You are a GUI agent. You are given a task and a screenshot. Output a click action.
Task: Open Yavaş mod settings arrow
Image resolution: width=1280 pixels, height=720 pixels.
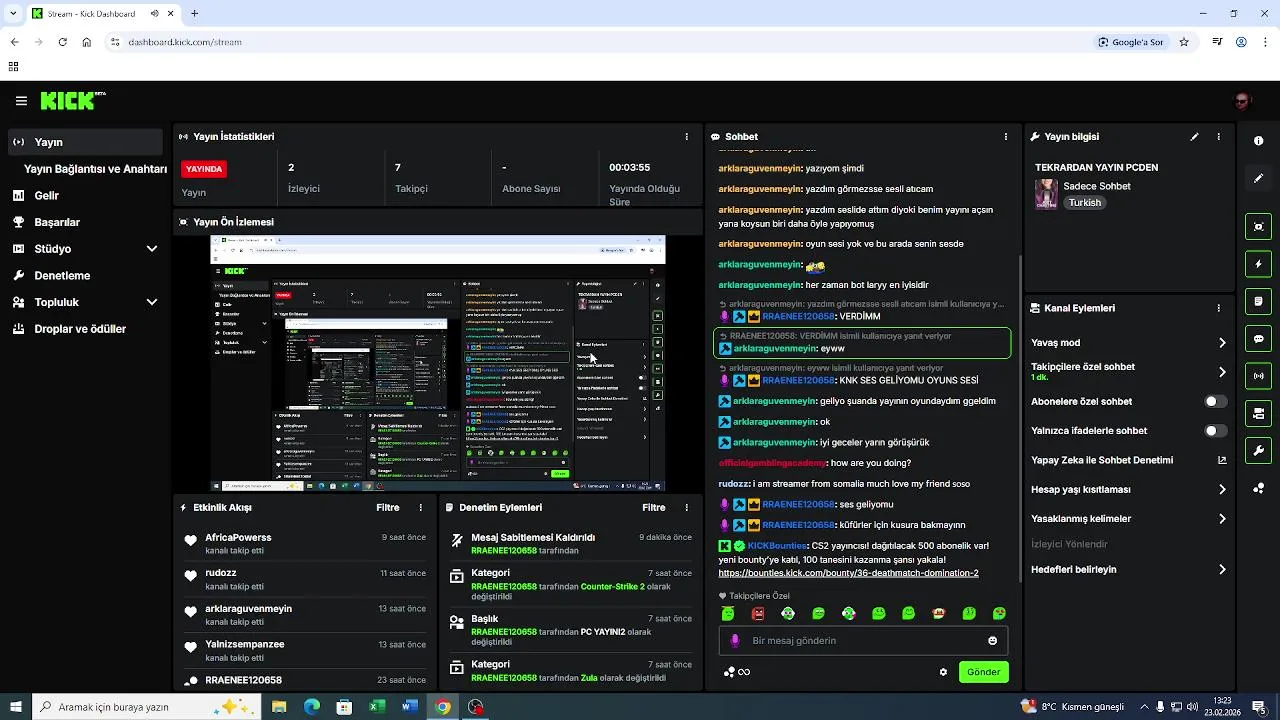coord(1222,343)
